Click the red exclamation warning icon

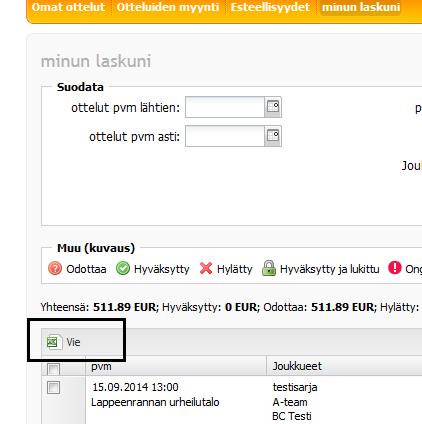pyautogui.click(x=395, y=268)
